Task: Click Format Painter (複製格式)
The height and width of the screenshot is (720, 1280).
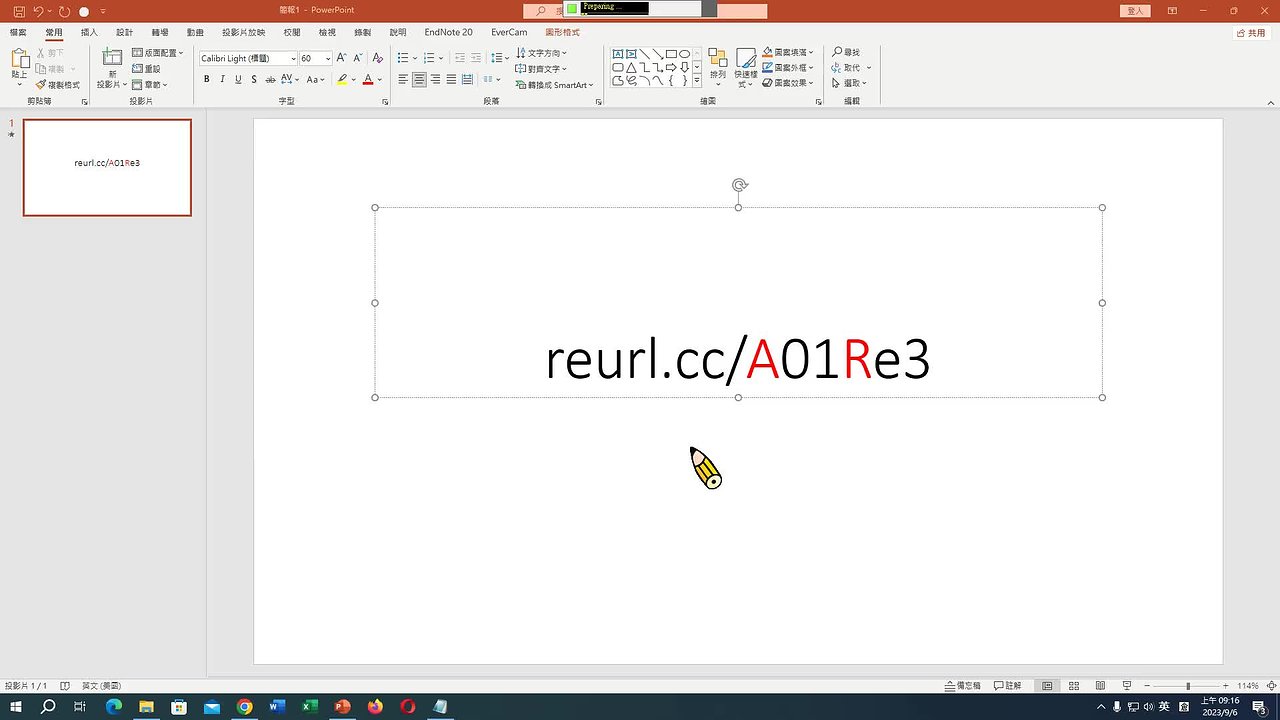Action: tap(58, 85)
